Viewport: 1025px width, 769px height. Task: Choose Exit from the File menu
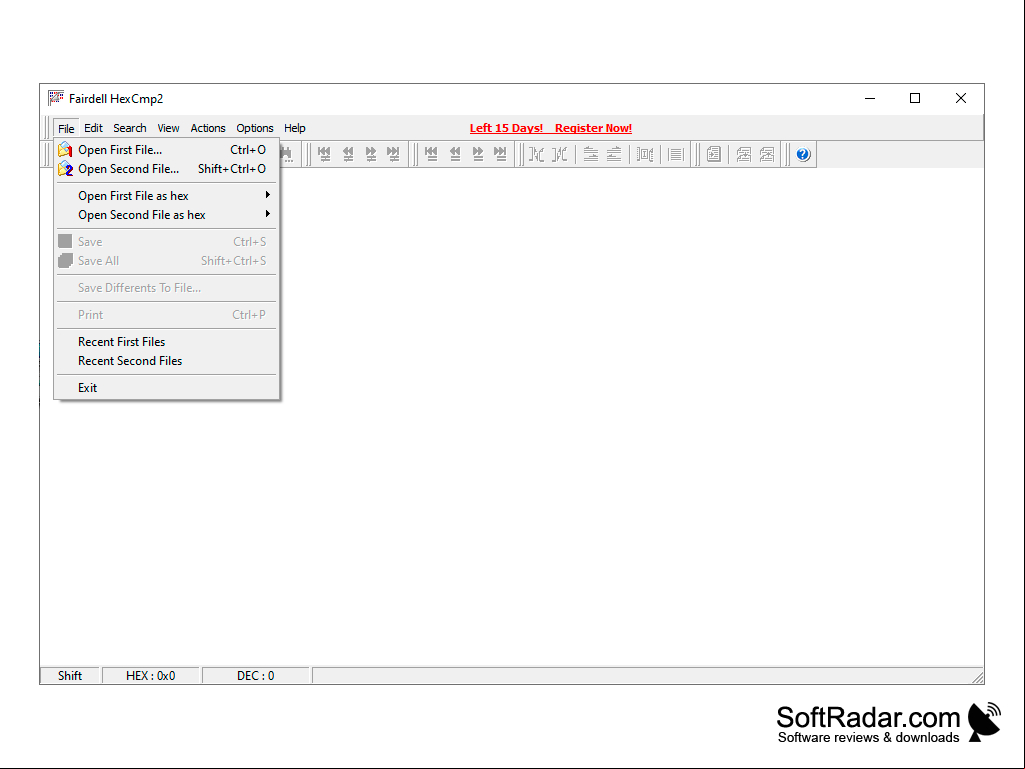coord(167,388)
